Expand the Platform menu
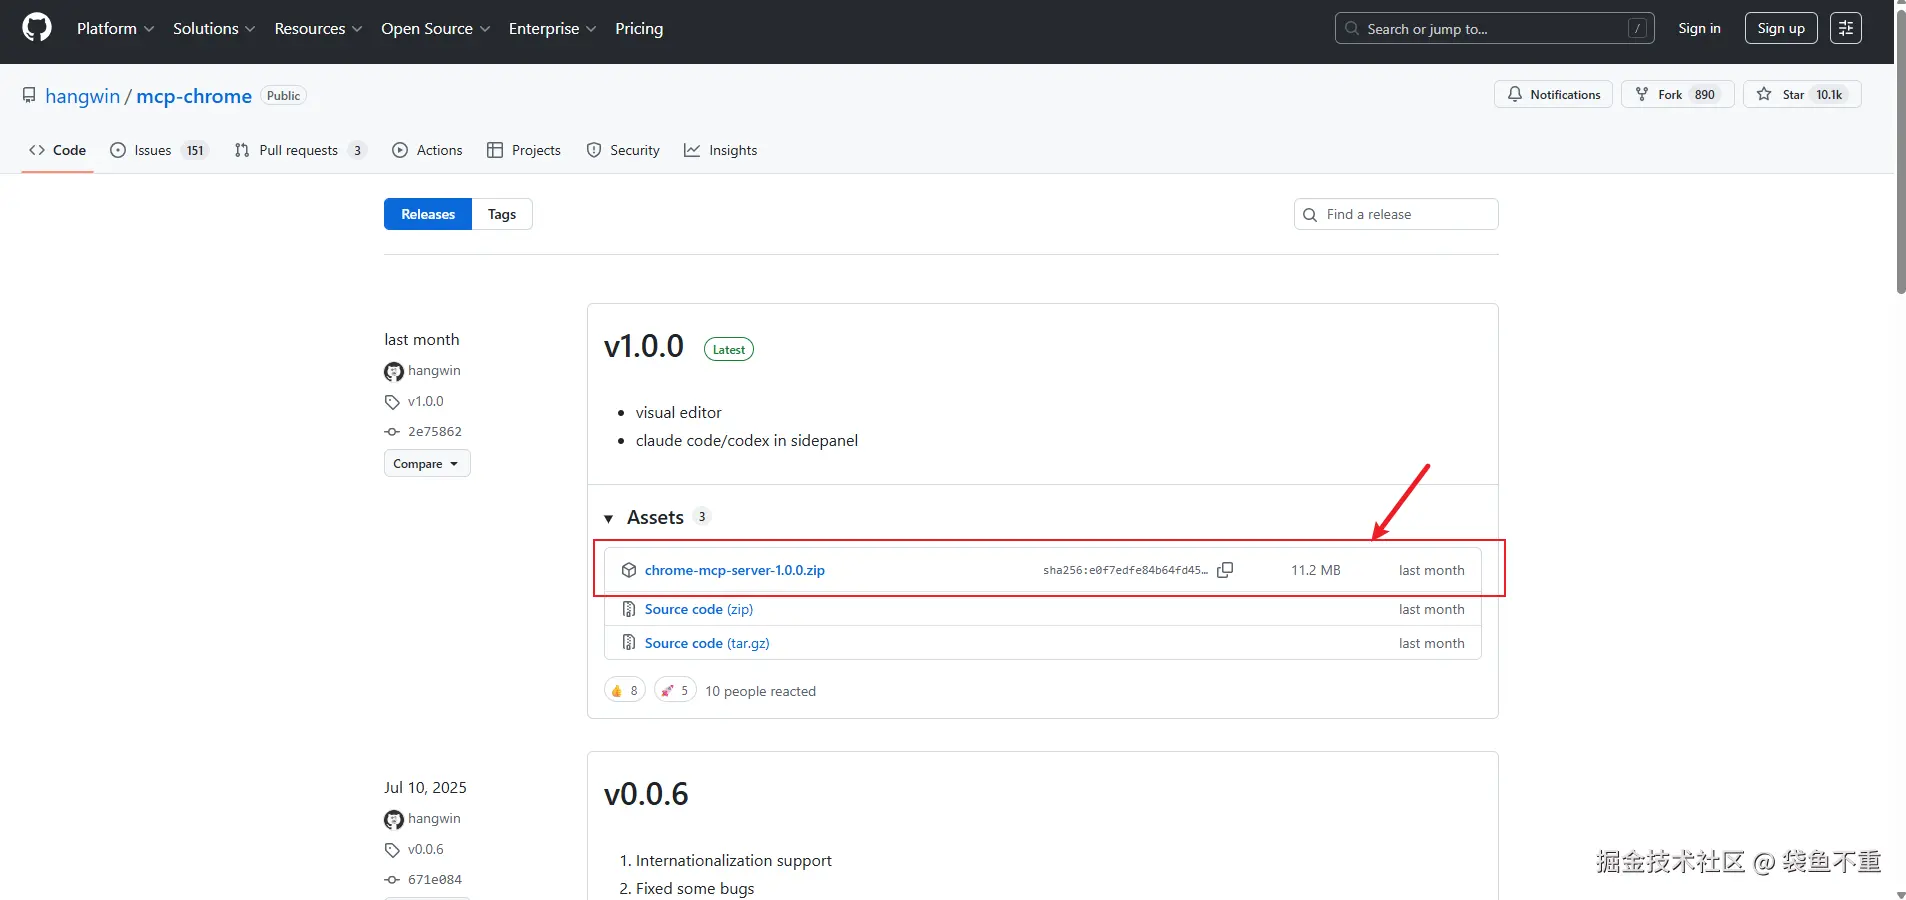Screen dimensions: 1906x900 click(115, 28)
